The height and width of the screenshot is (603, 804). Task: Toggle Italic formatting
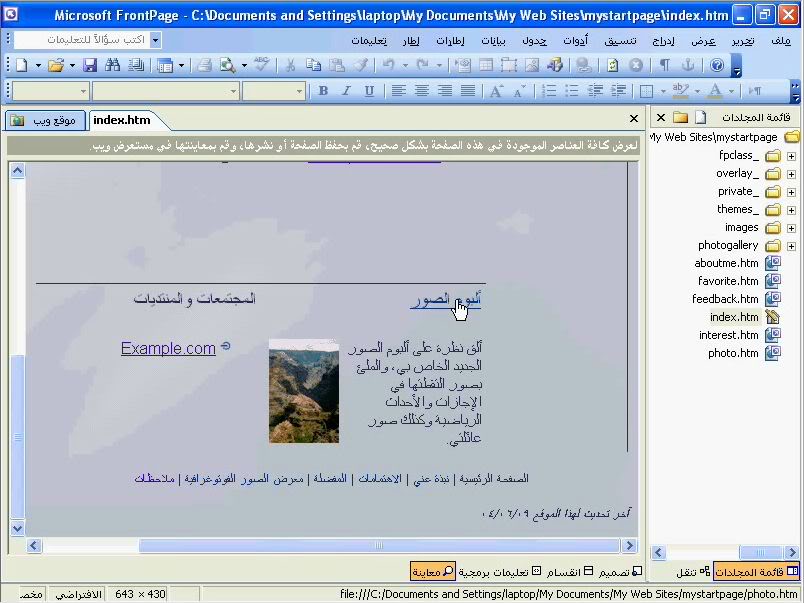(346, 91)
